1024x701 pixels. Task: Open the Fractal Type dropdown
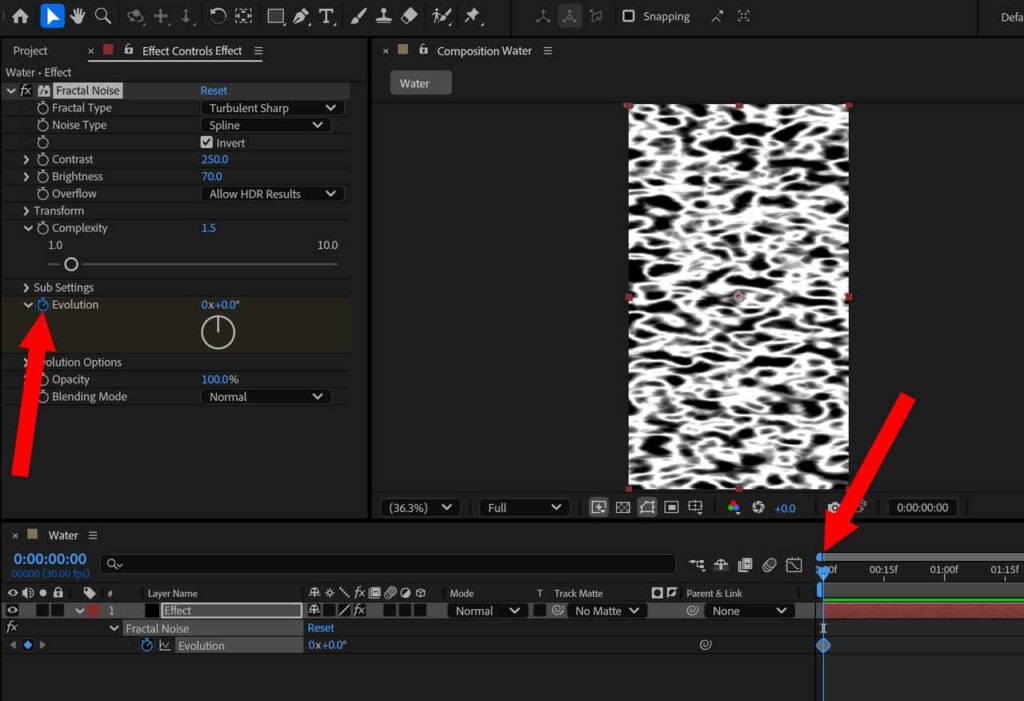[272, 108]
